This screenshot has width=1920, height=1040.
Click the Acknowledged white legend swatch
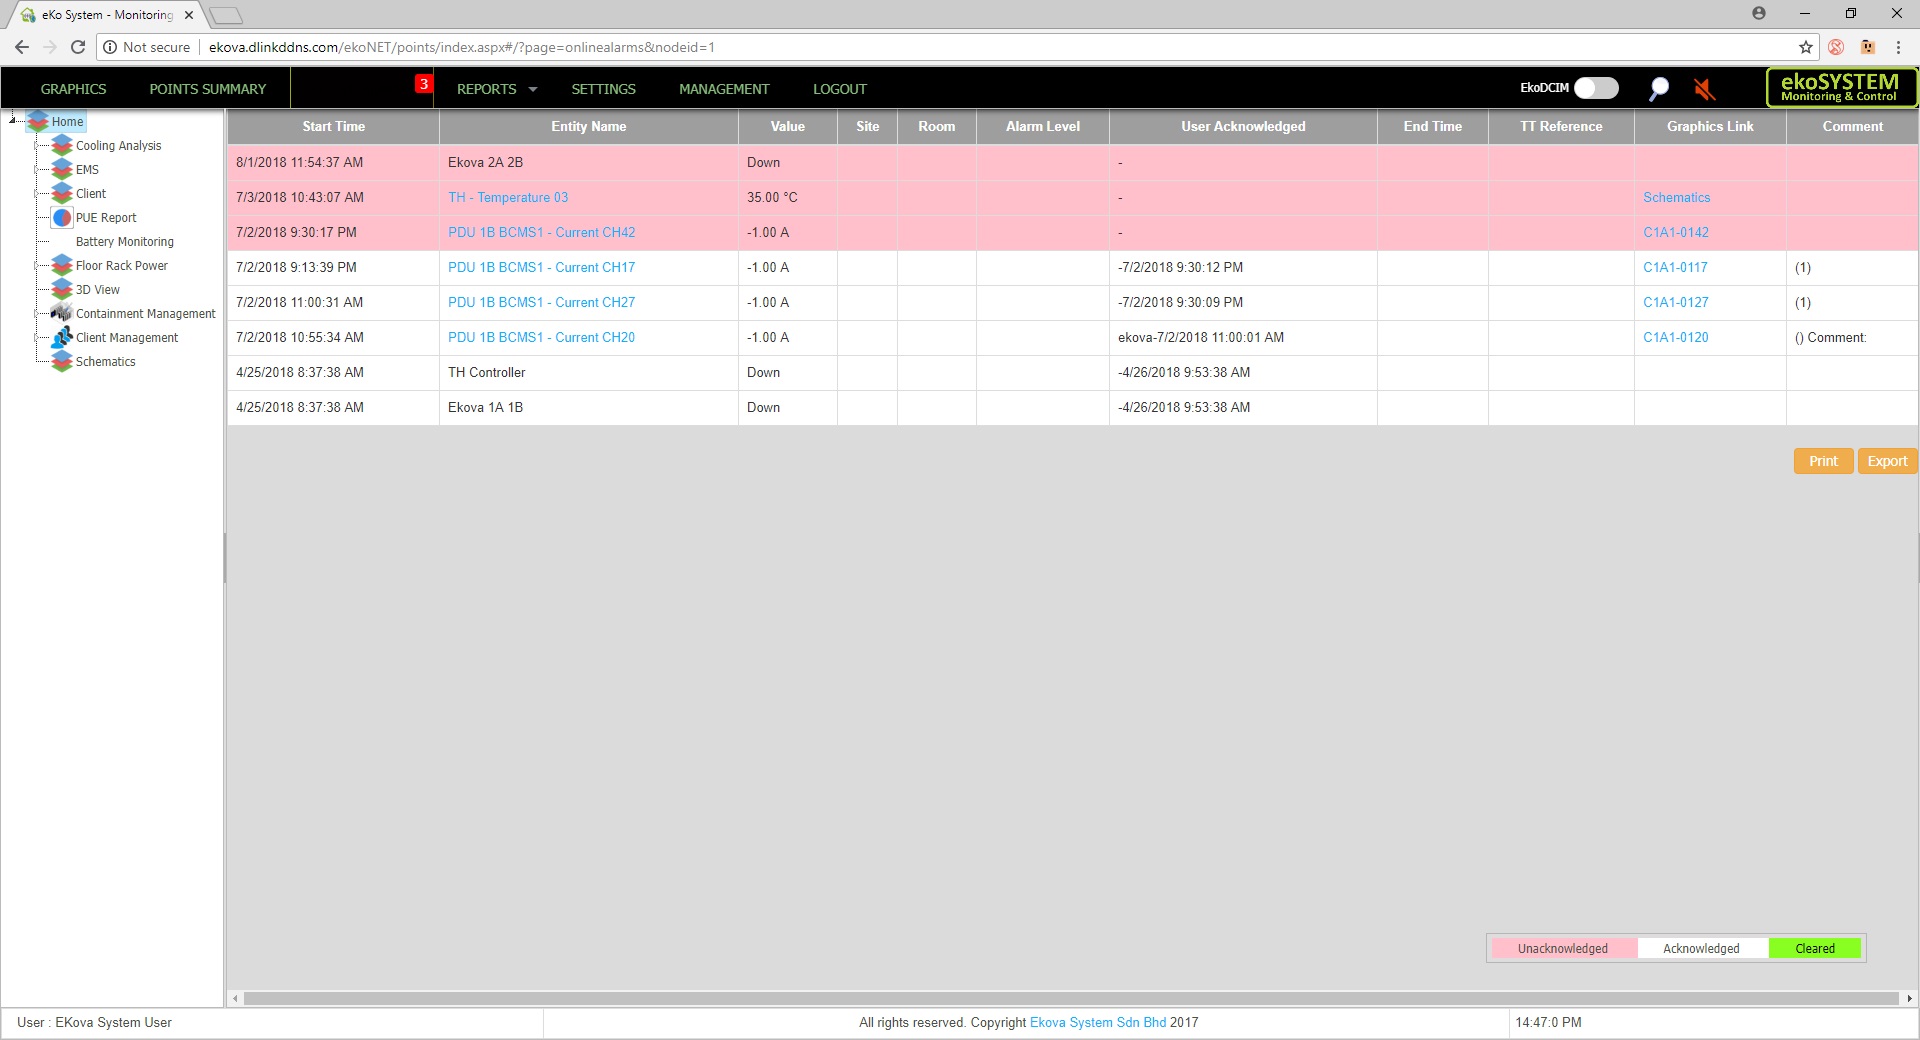tap(1701, 948)
